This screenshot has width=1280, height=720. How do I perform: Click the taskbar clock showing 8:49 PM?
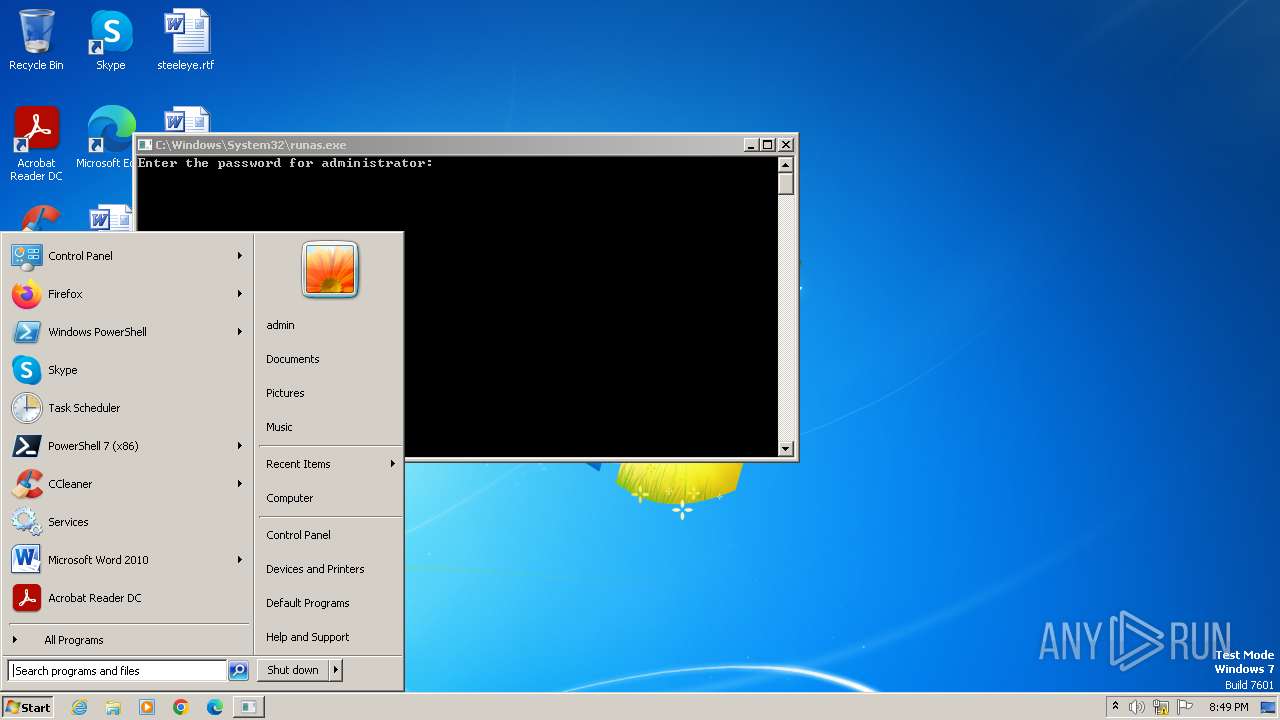[1228, 707]
